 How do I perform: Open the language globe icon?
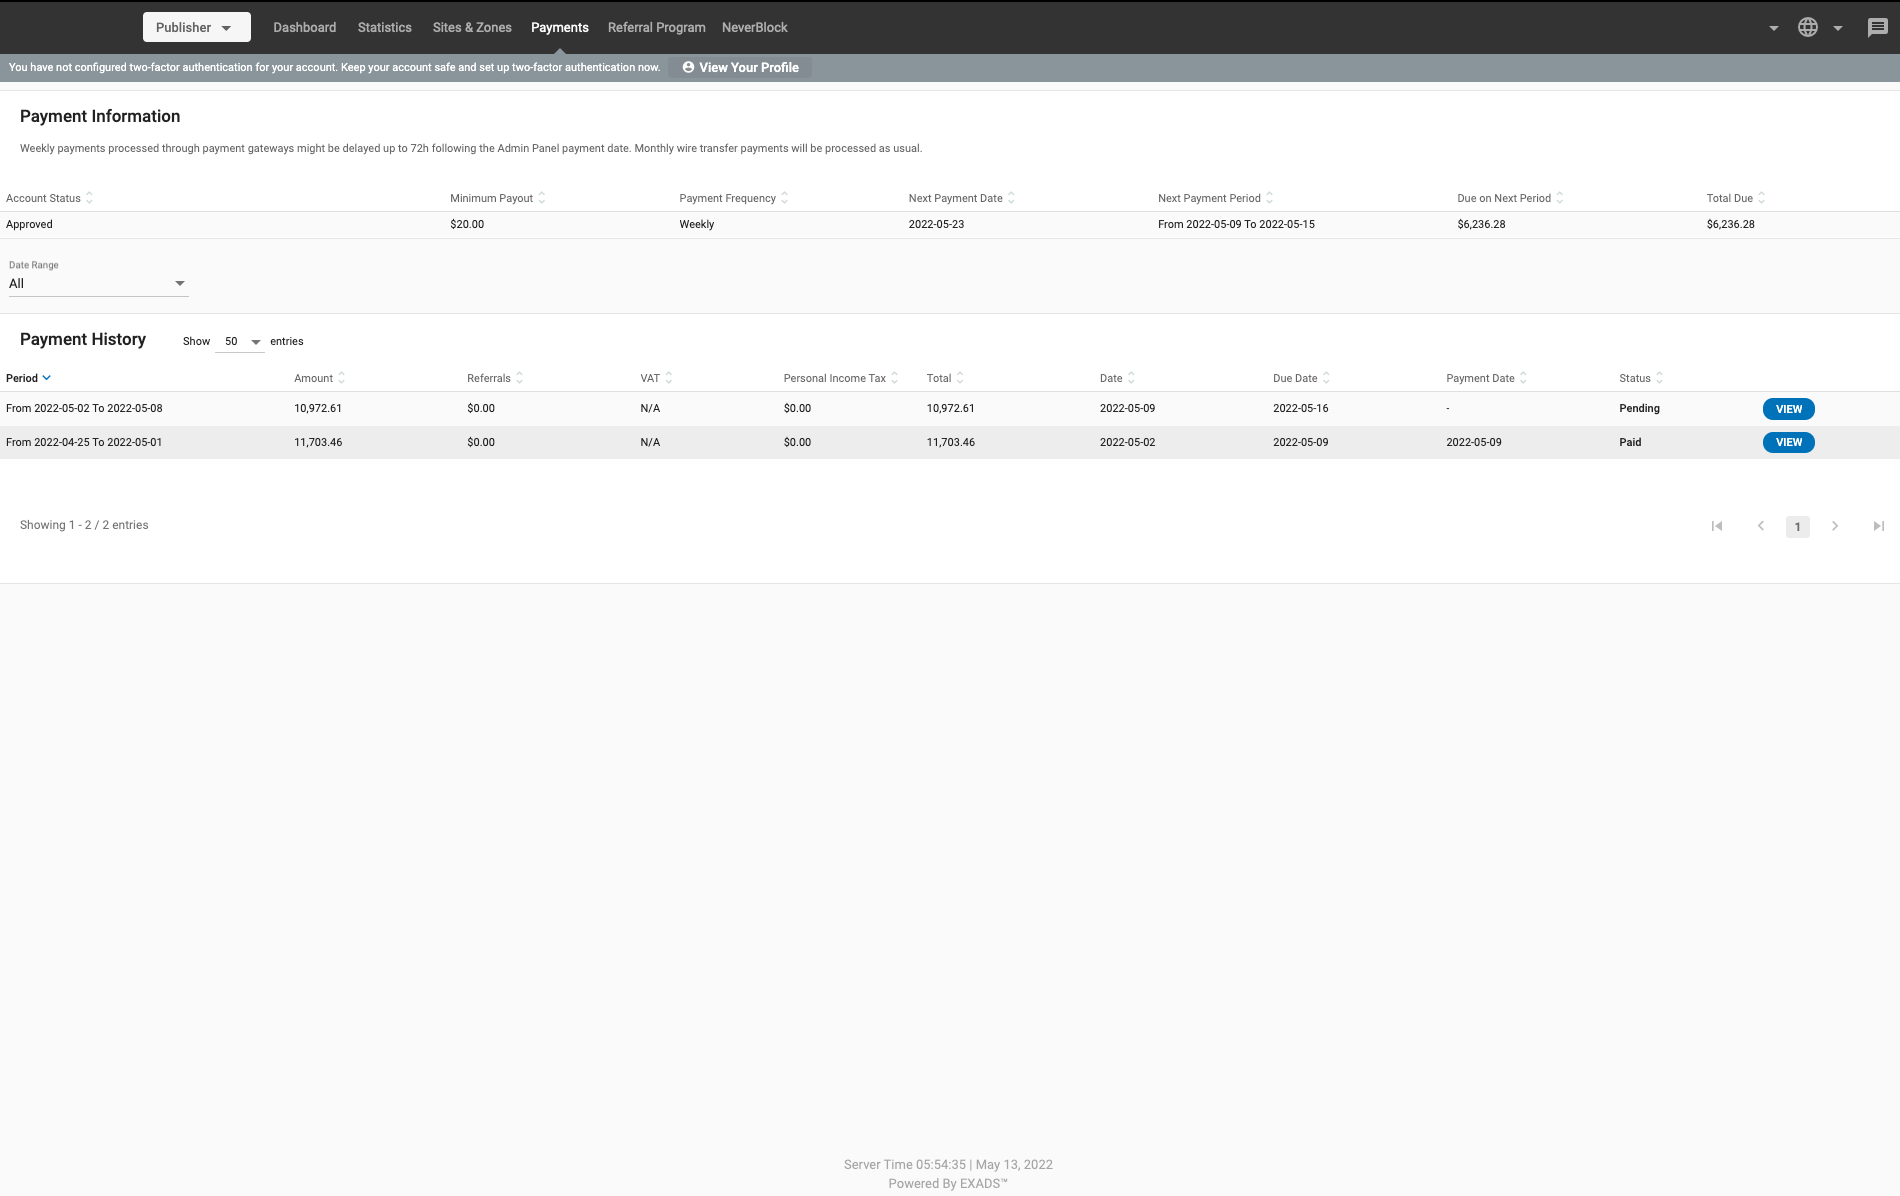pos(1808,27)
